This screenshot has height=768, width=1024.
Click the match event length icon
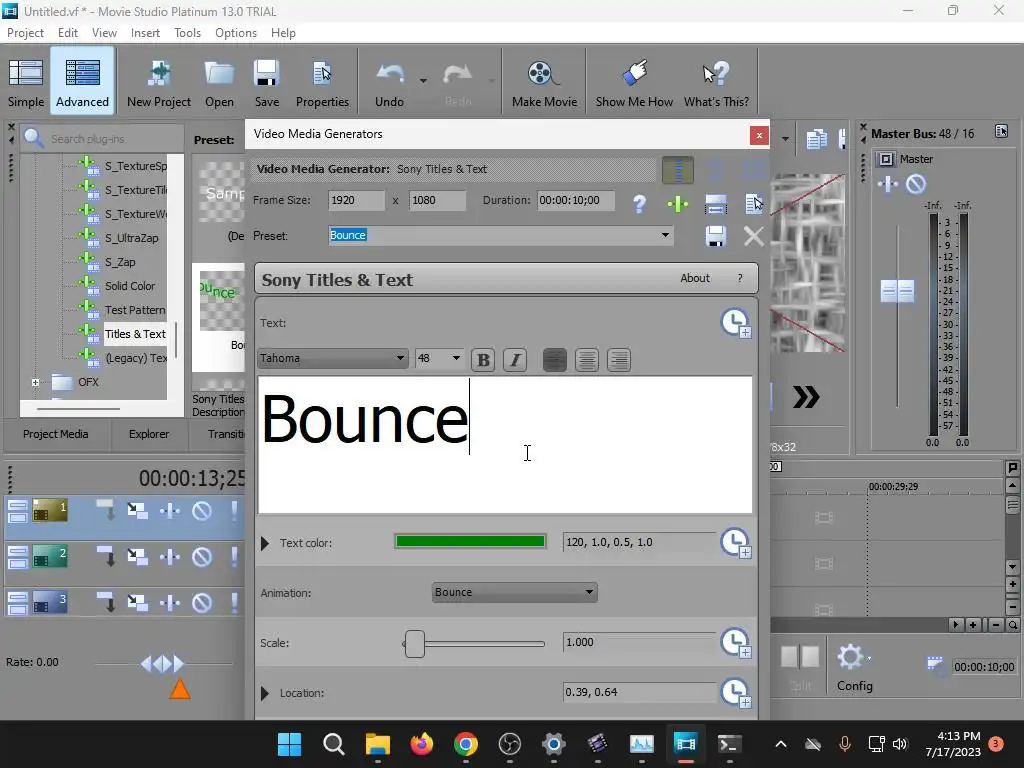coord(716,204)
